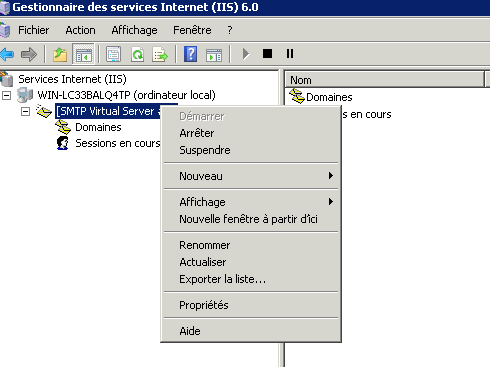Open the Properties toolbar icon
The width and height of the screenshot is (490, 367).
pyautogui.click(x=113, y=54)
